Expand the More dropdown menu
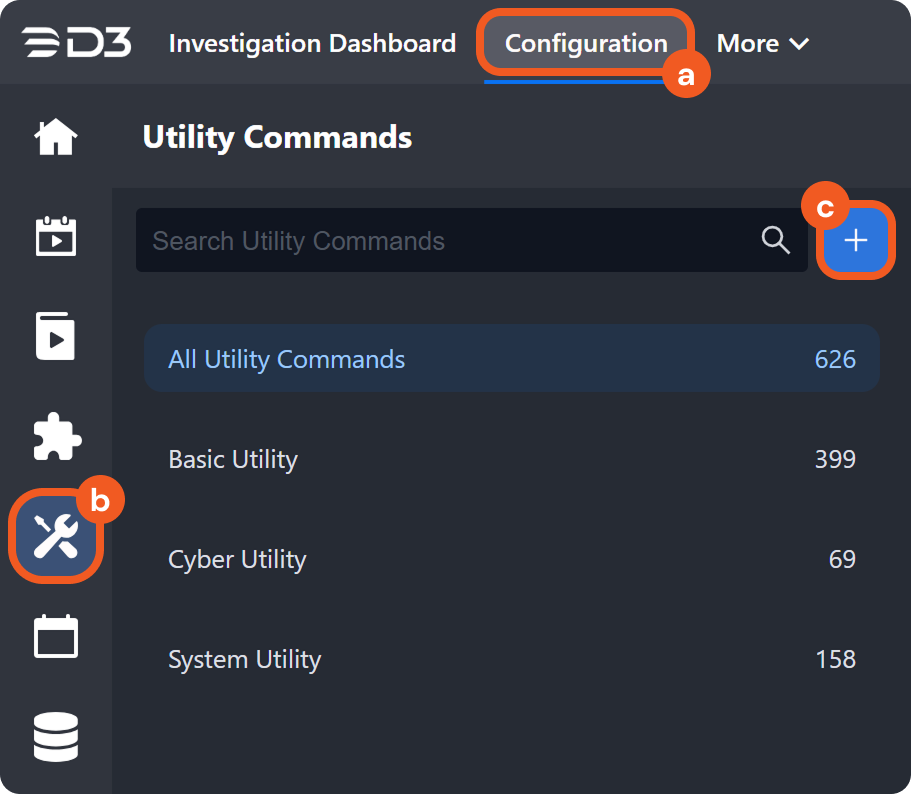The width and height of the screenshot is (911, 794). 762,43
